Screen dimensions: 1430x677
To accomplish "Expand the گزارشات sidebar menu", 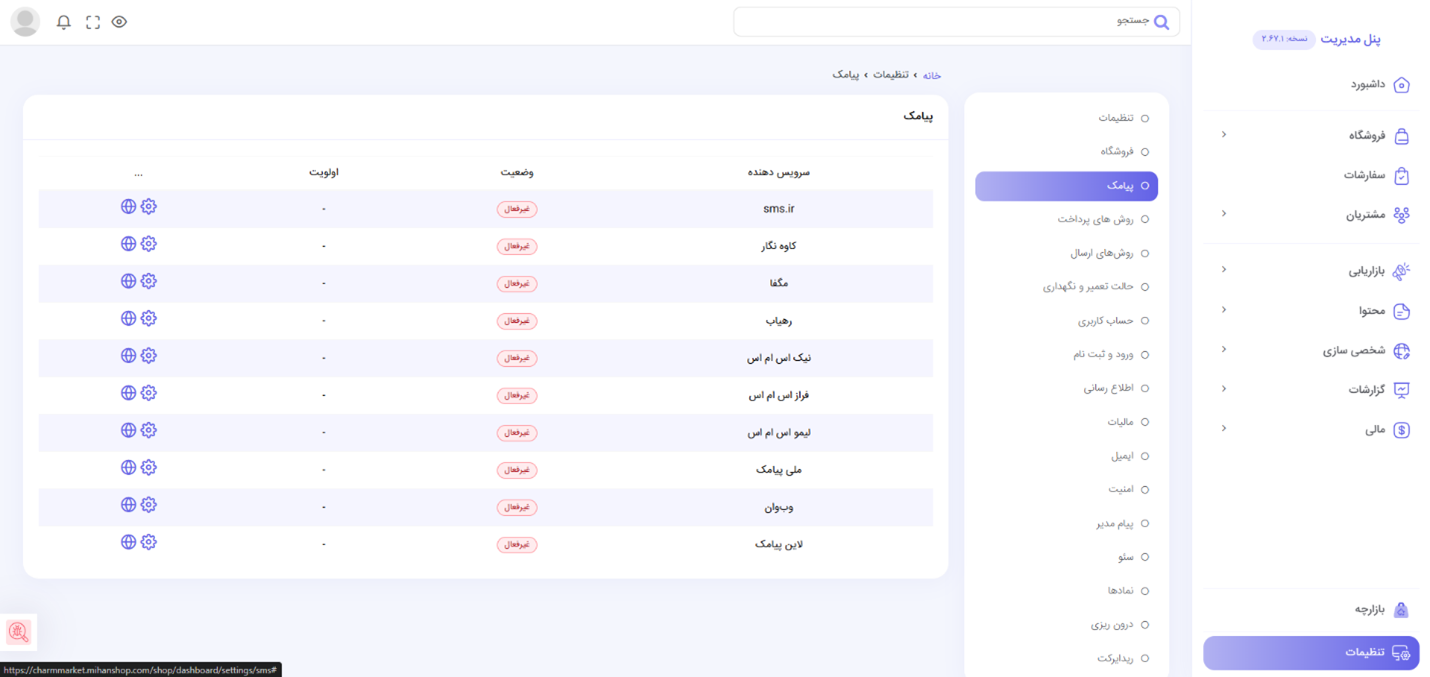I will point(1366,390).
